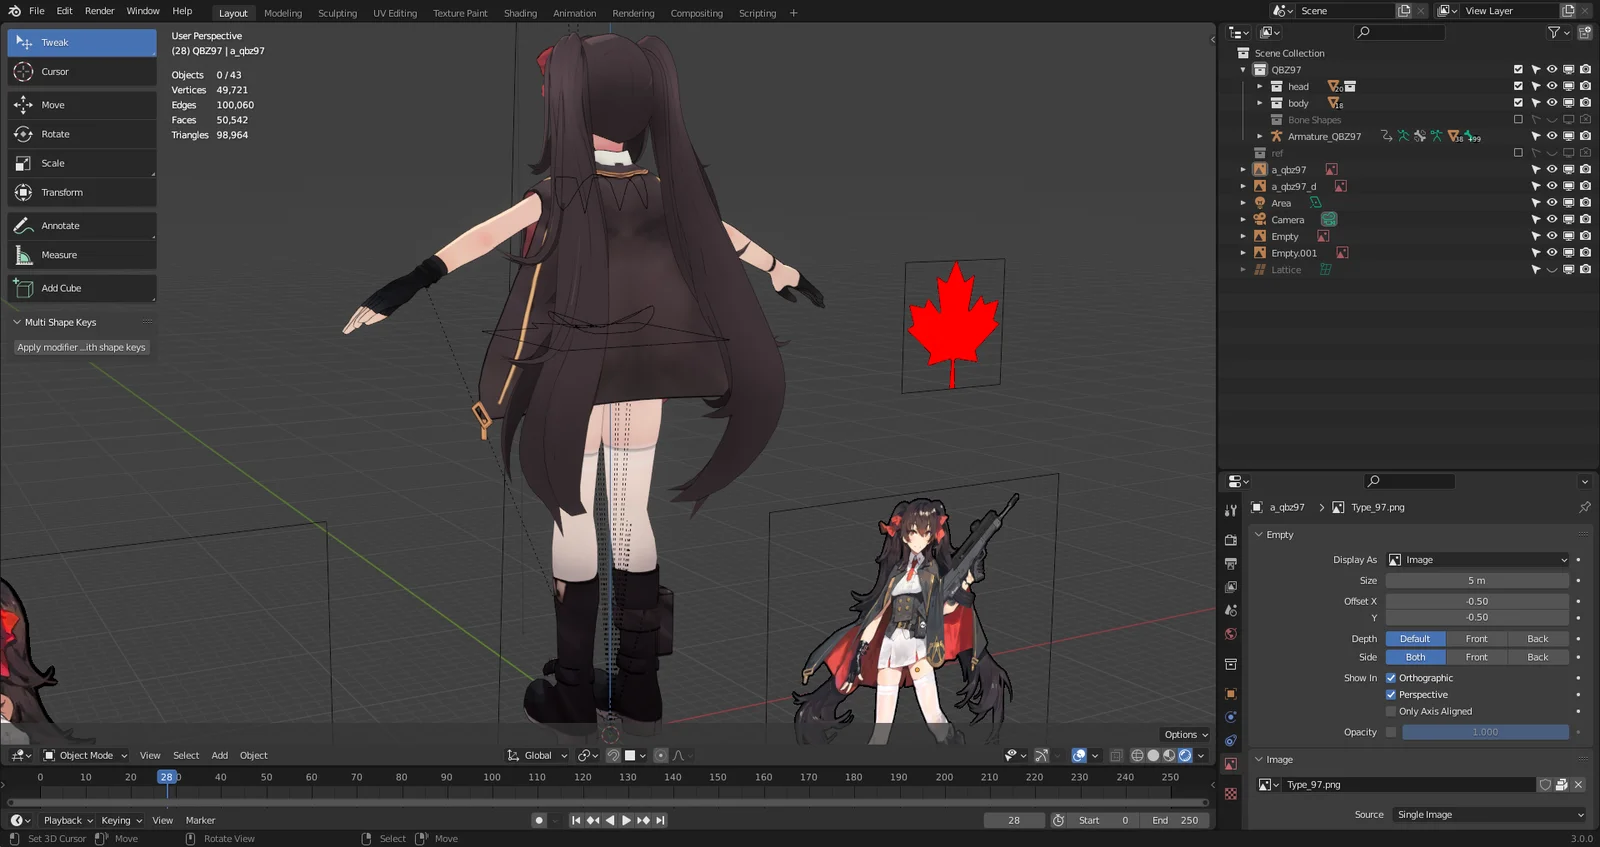Click the End frame 250 field
The height and width of the screenshot is (847, 1600).
pyautogui.click(x=1175, y=820)
